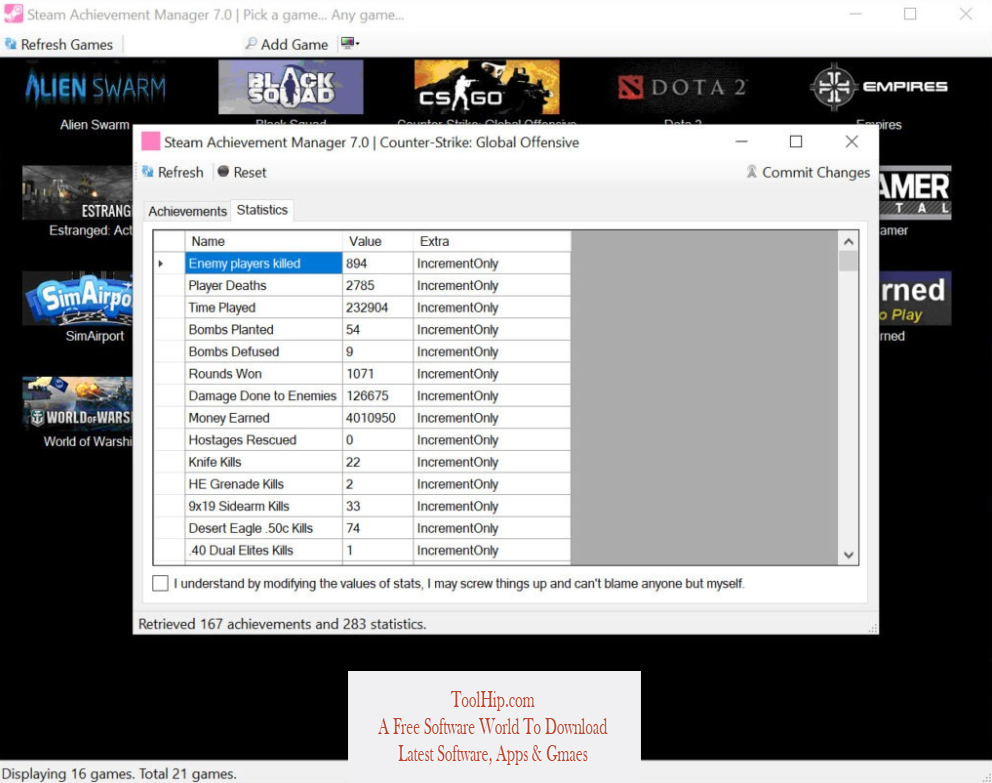This screenshot has height=783, width=992.
Task: Select the 'HE Grenade Kills' name cell
Action: pos(263,484)
